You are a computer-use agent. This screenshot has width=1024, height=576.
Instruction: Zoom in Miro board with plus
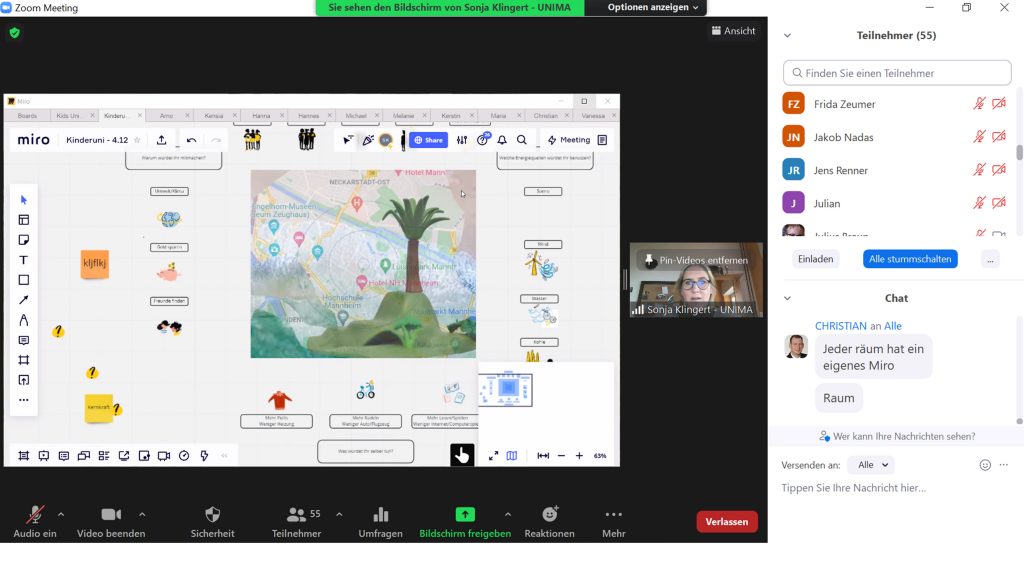tap(579, 456)
